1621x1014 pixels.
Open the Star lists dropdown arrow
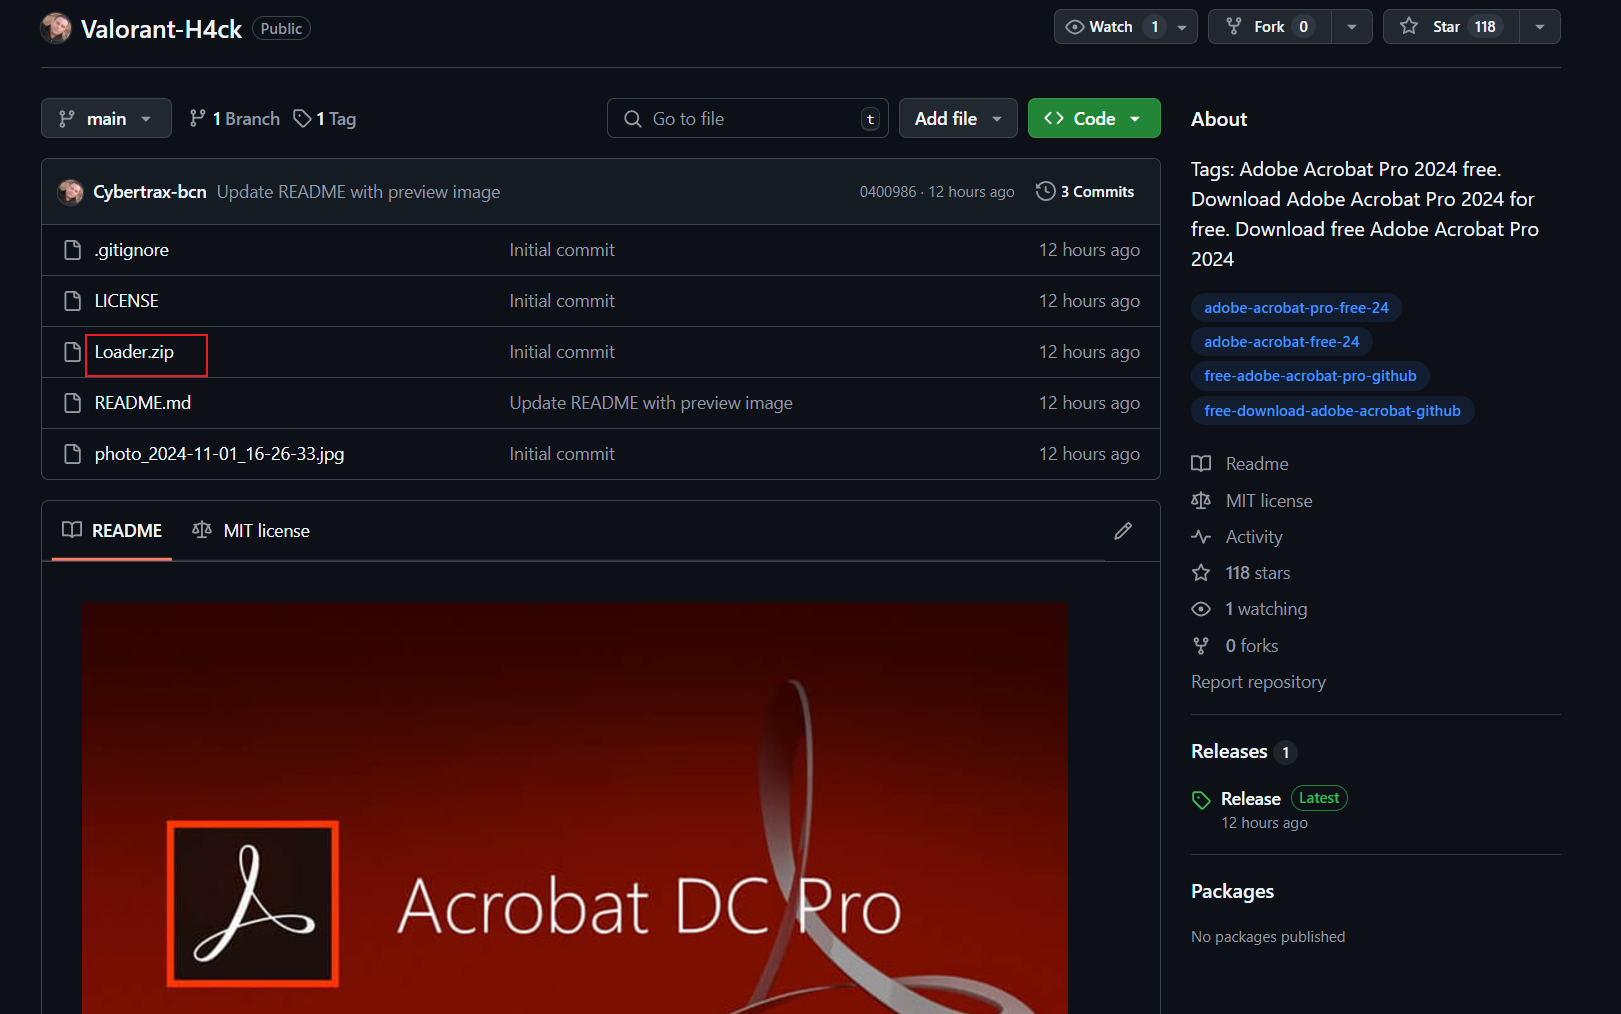[x=1540, y=27]
